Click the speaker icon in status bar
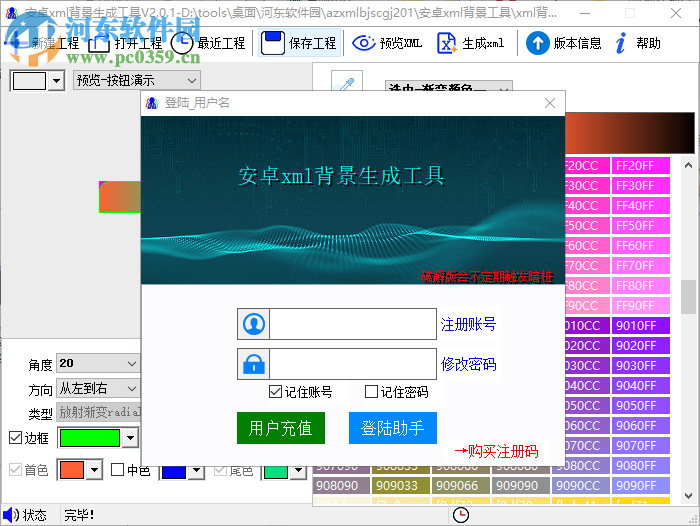 [10, 515]
